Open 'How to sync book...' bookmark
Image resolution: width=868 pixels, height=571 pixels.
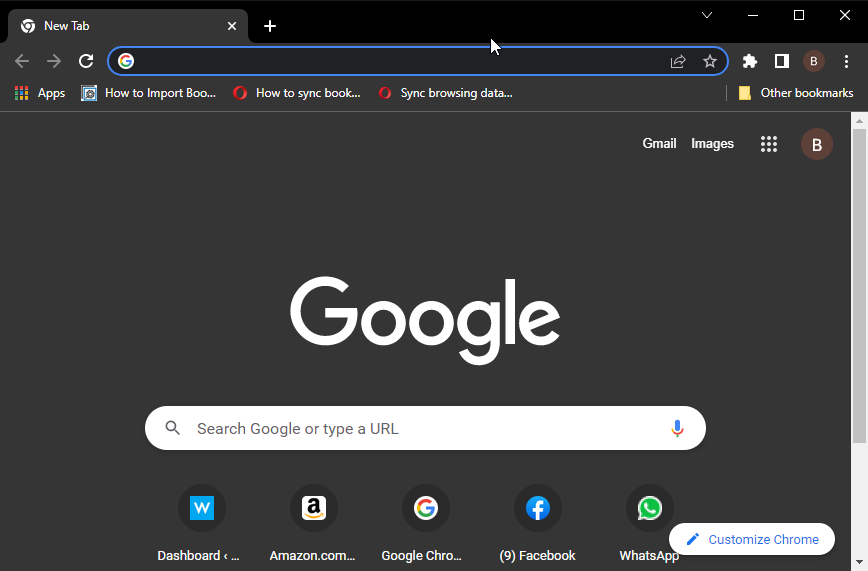point(297,93)
